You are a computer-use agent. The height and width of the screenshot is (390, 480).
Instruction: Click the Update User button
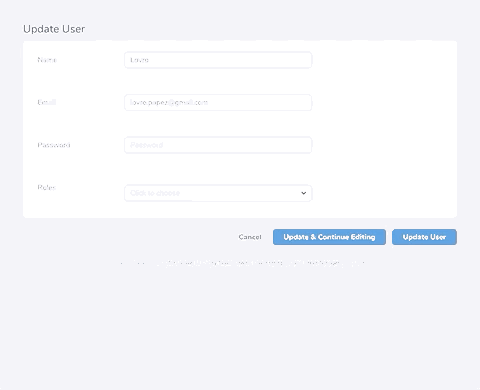click(424, 237)
